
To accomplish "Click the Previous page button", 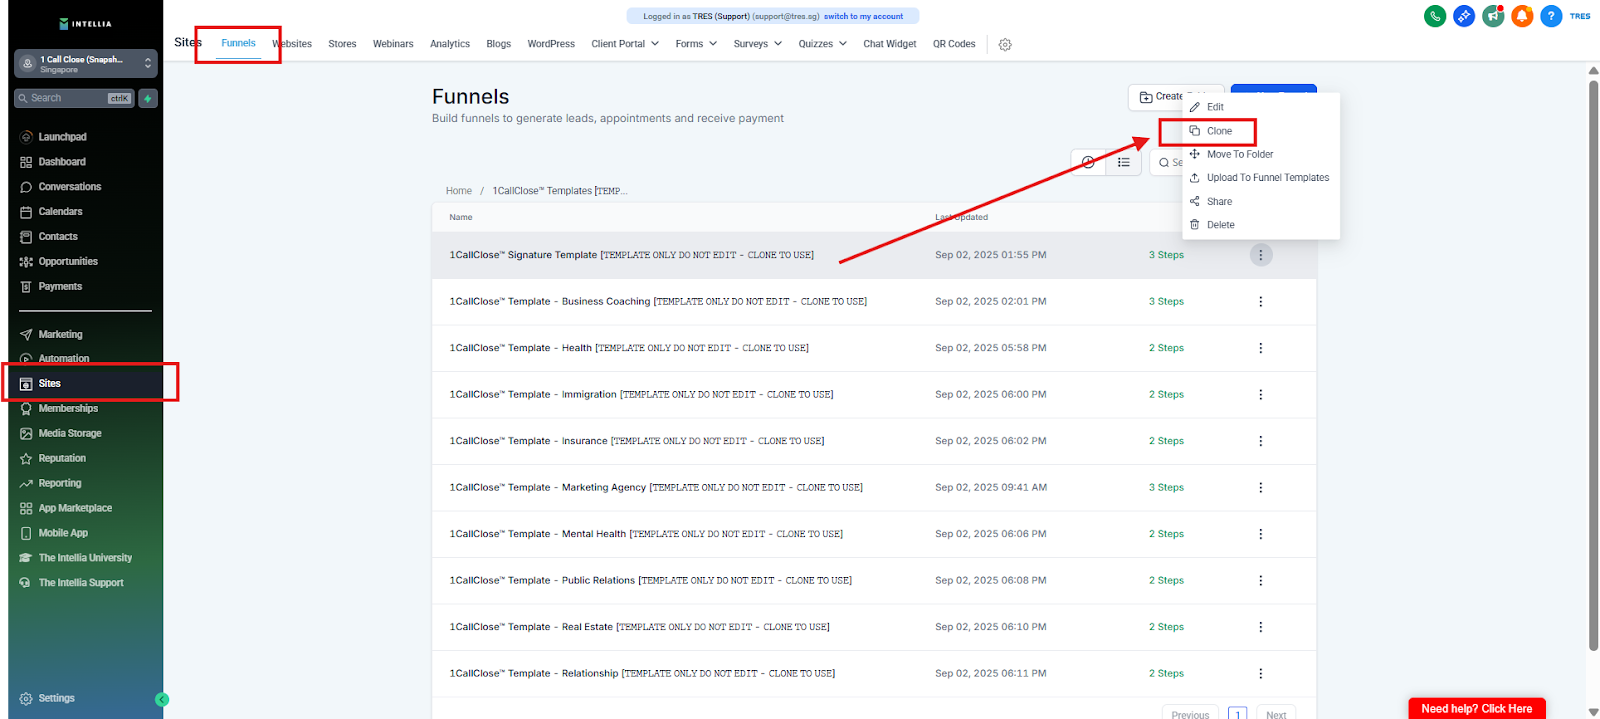I will click(x=1190, y=714).
